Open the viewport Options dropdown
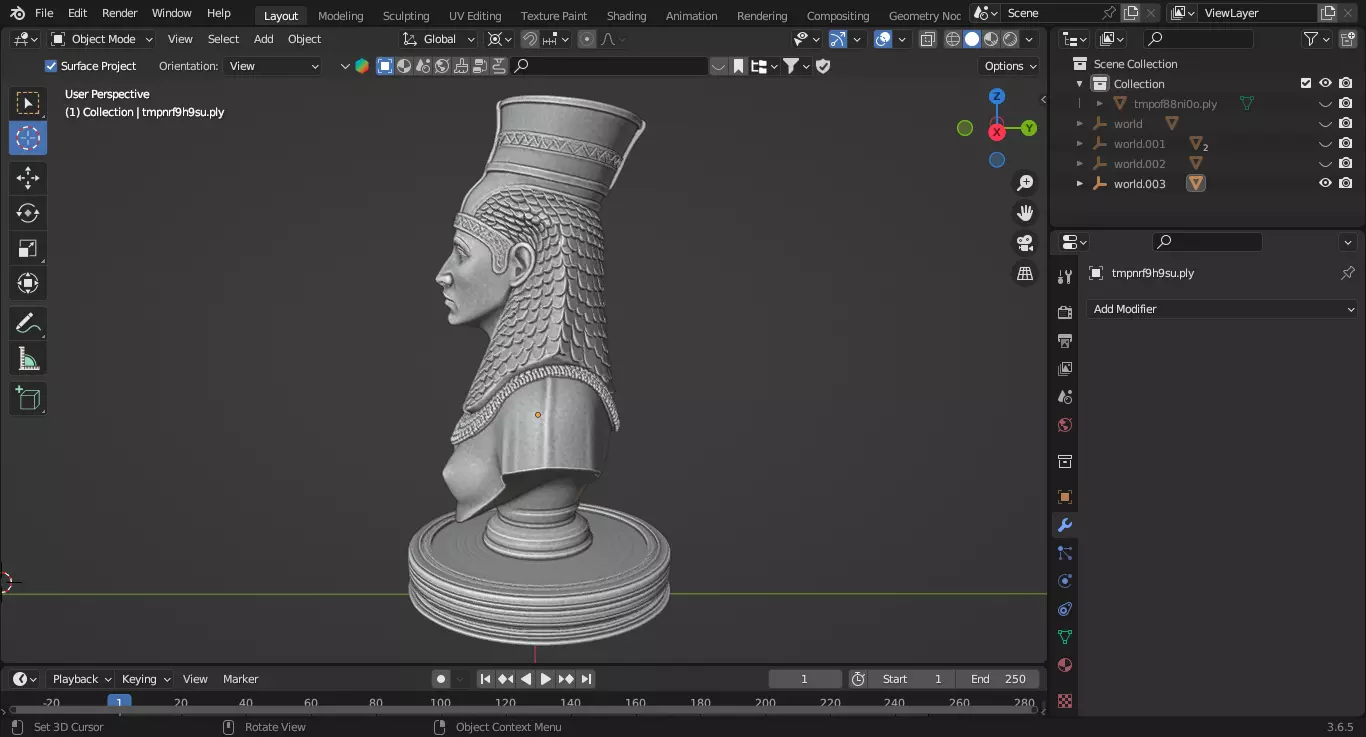 tap(1010, 66)
